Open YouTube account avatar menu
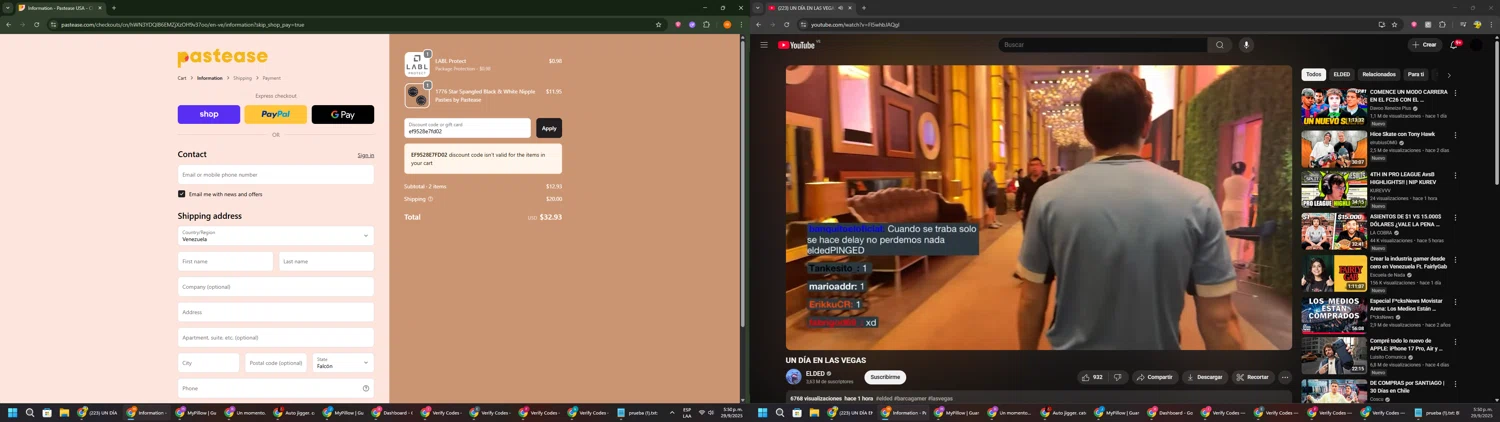This screenshot has width=1500, height=422. click(1476, 45)
